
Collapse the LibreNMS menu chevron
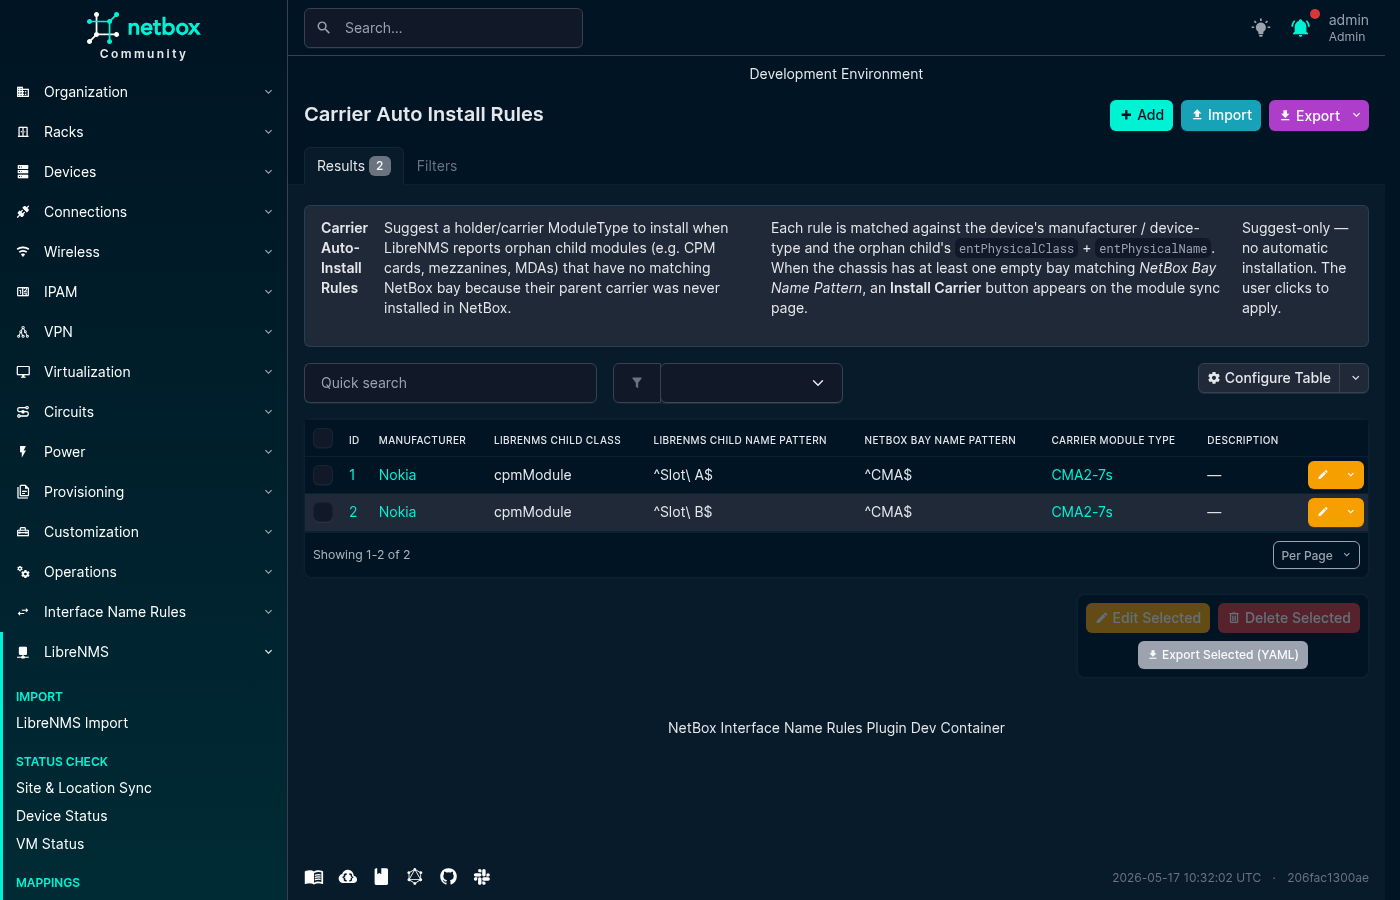tap(268, 652)
